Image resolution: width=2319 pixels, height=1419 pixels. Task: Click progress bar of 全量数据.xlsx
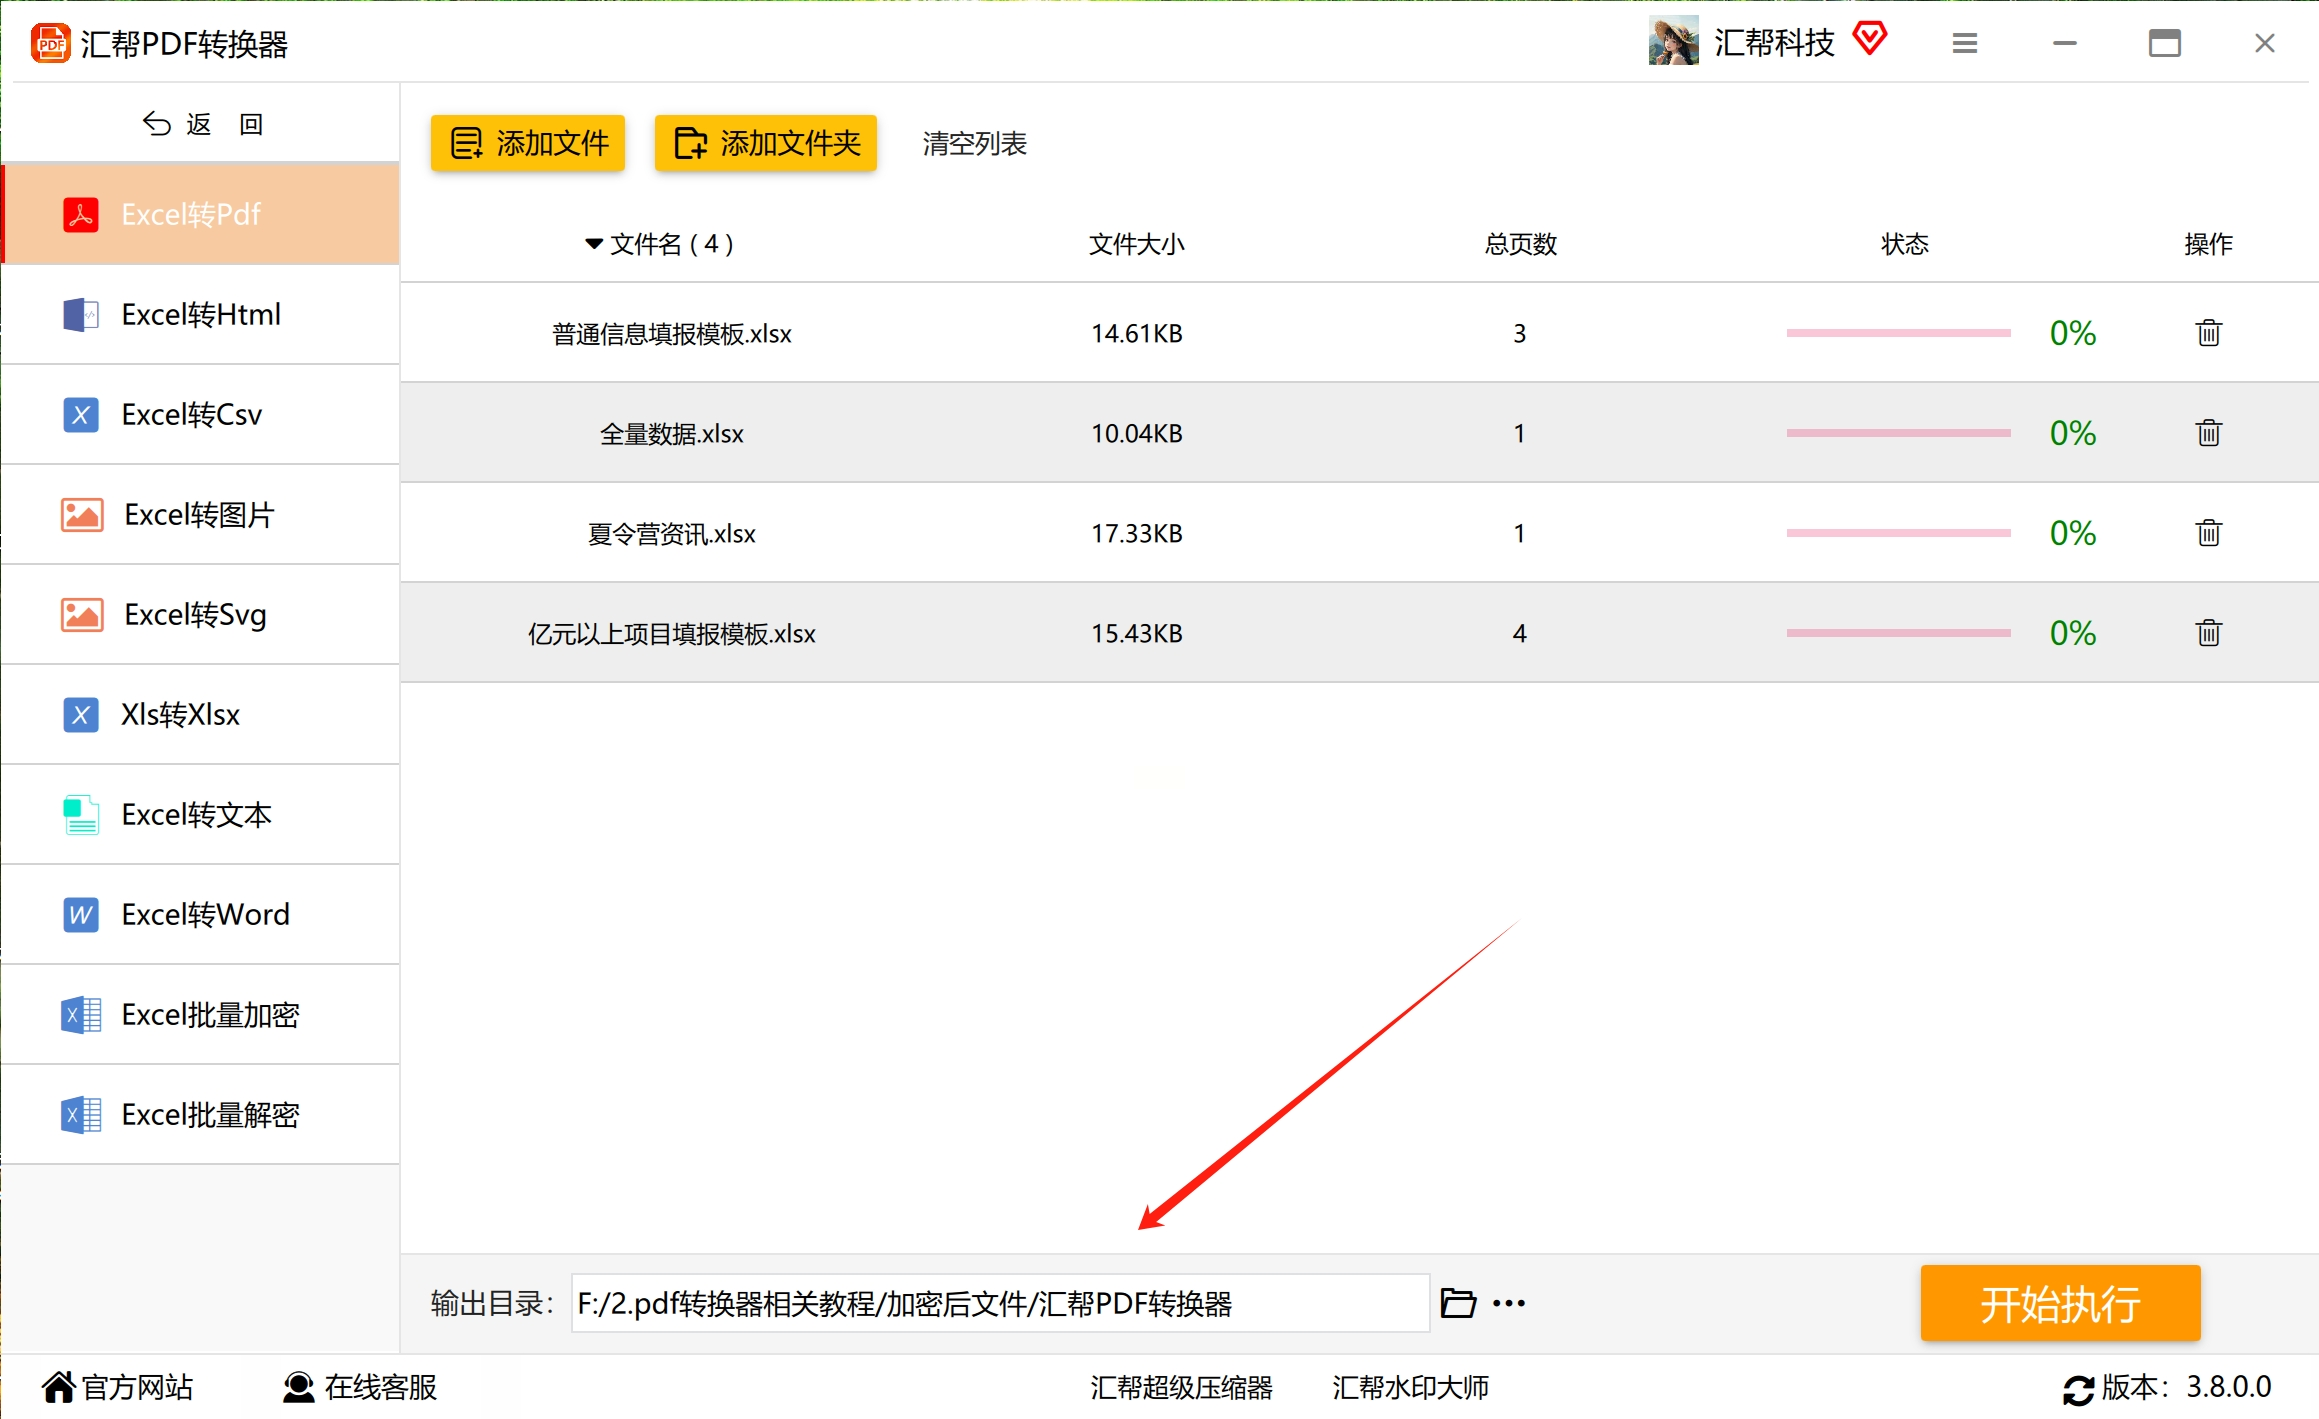[x=1898, y=433]
